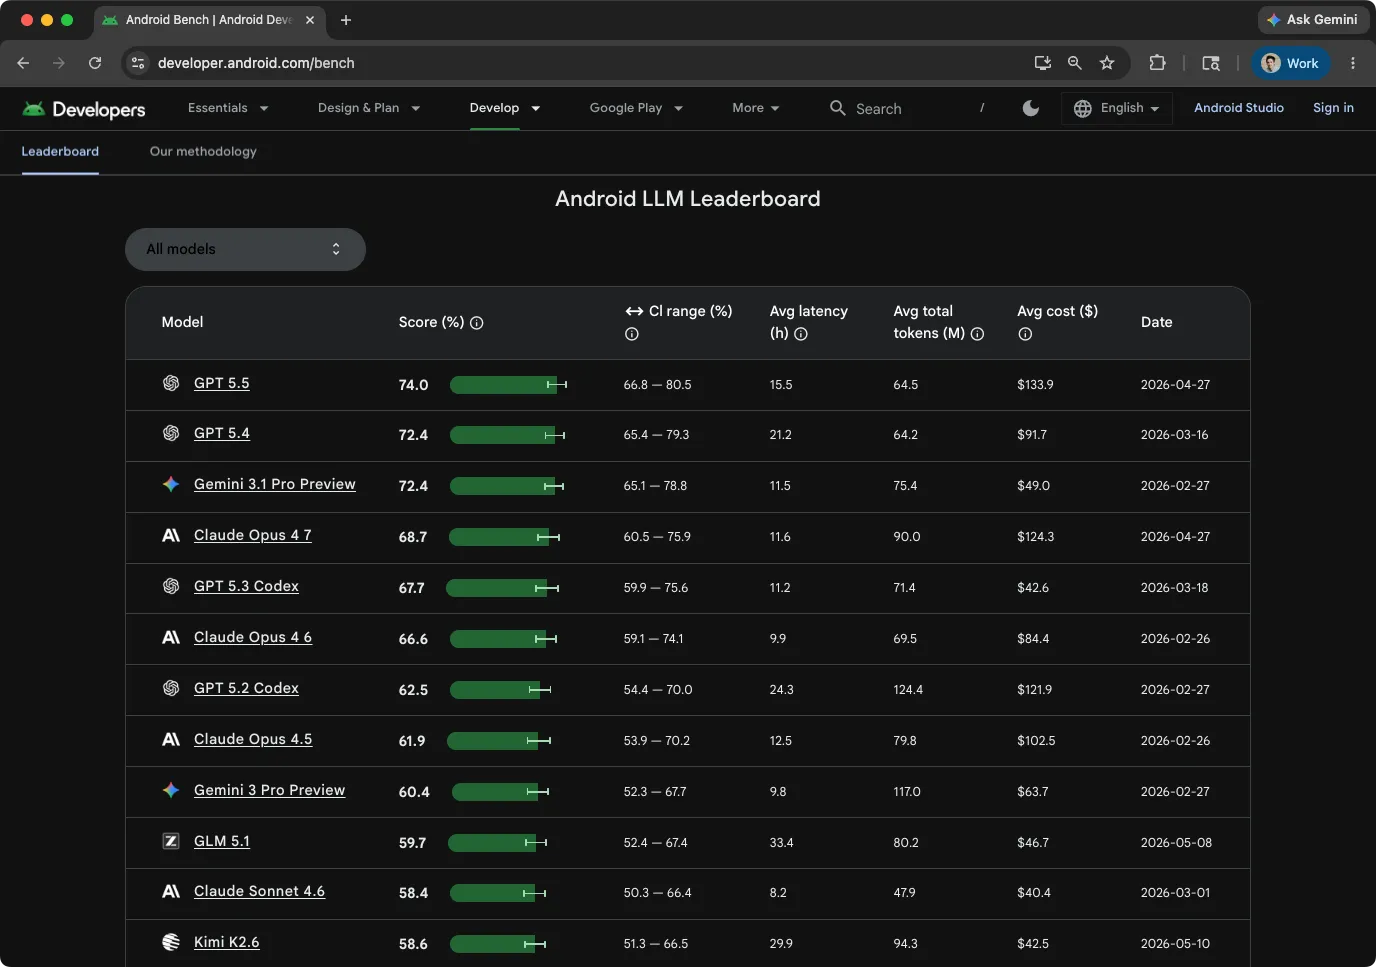1376x967 pixels.
Task: Open the browser extensions puzzle icon
Action: tap(1157, 63)
